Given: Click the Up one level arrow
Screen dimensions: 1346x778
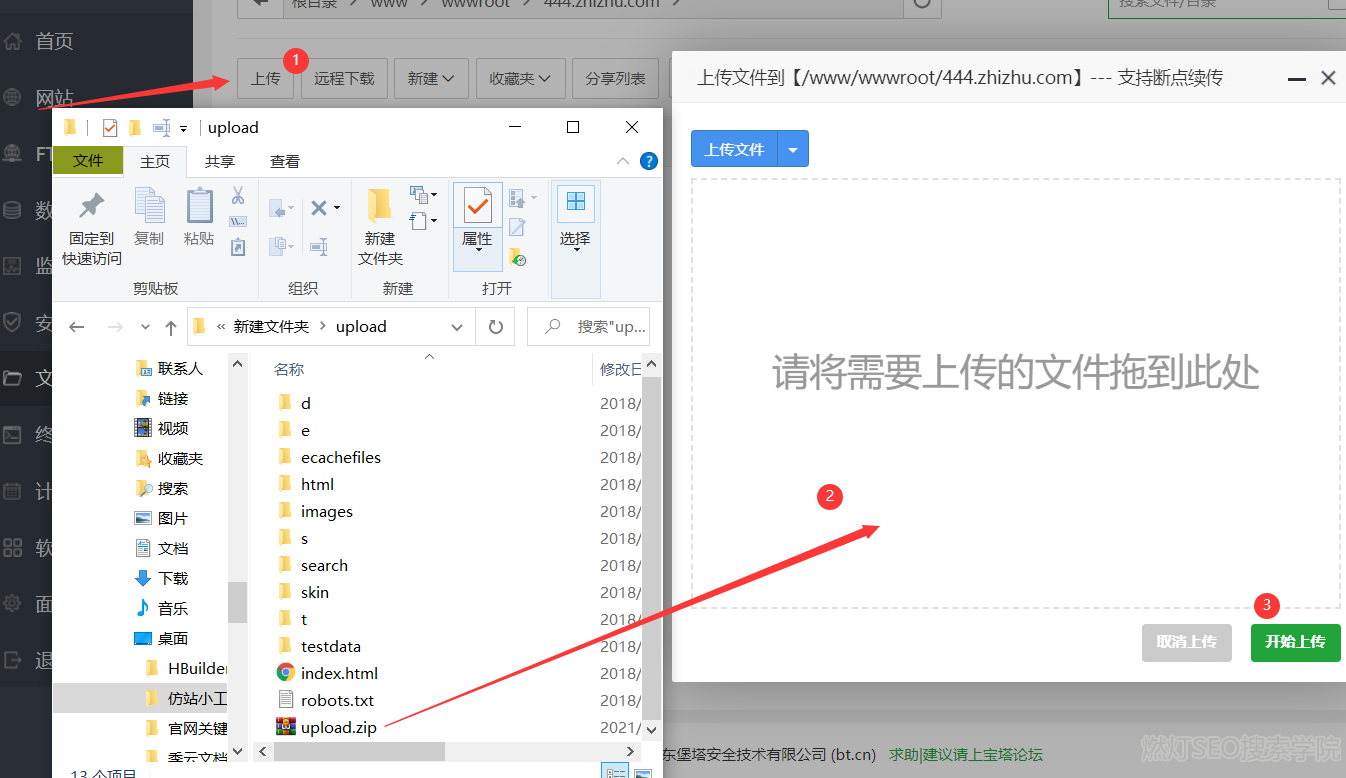Looking at the screenshot, I should (170, 327).
